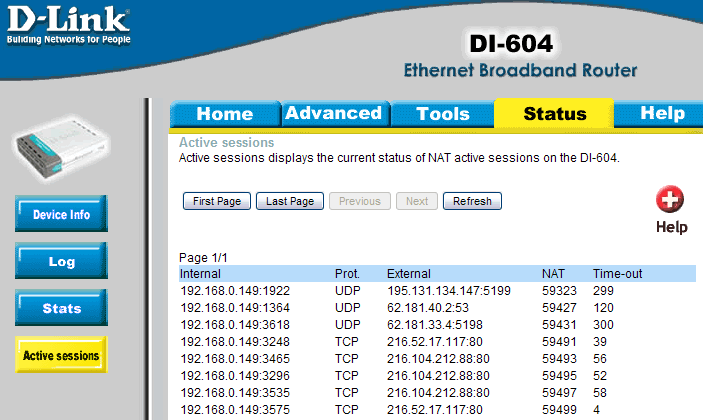
Task: Click time-out value 120
Action: pyautogui.click(x=603, y=308)
